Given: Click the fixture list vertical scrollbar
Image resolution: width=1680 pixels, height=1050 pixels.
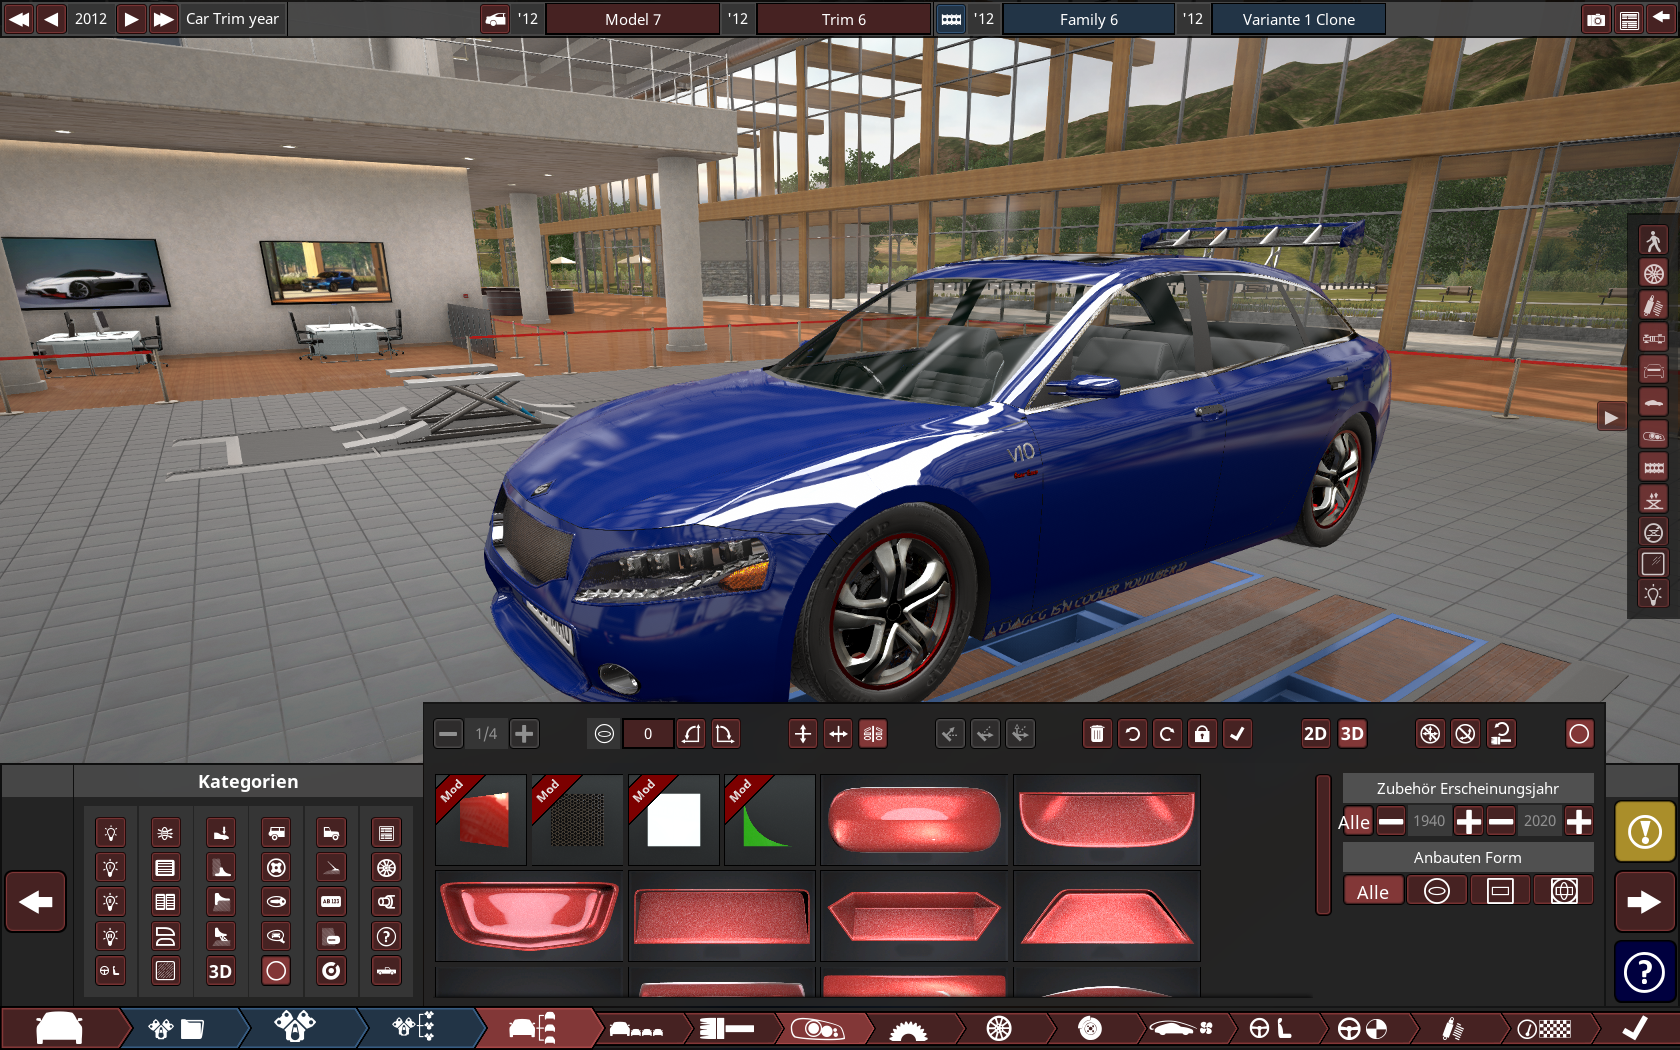Looking at the screenshot, I should coord(1323,845).
